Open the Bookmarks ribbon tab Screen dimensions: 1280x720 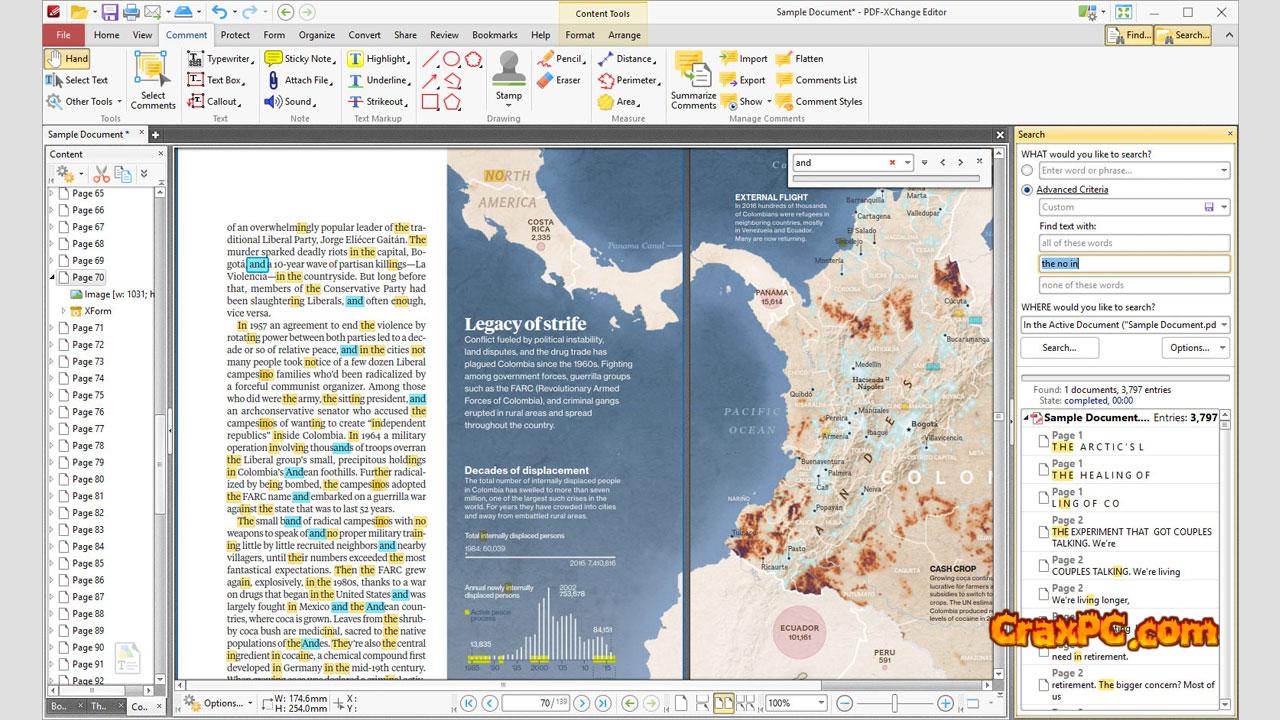(x=495, y=35)
